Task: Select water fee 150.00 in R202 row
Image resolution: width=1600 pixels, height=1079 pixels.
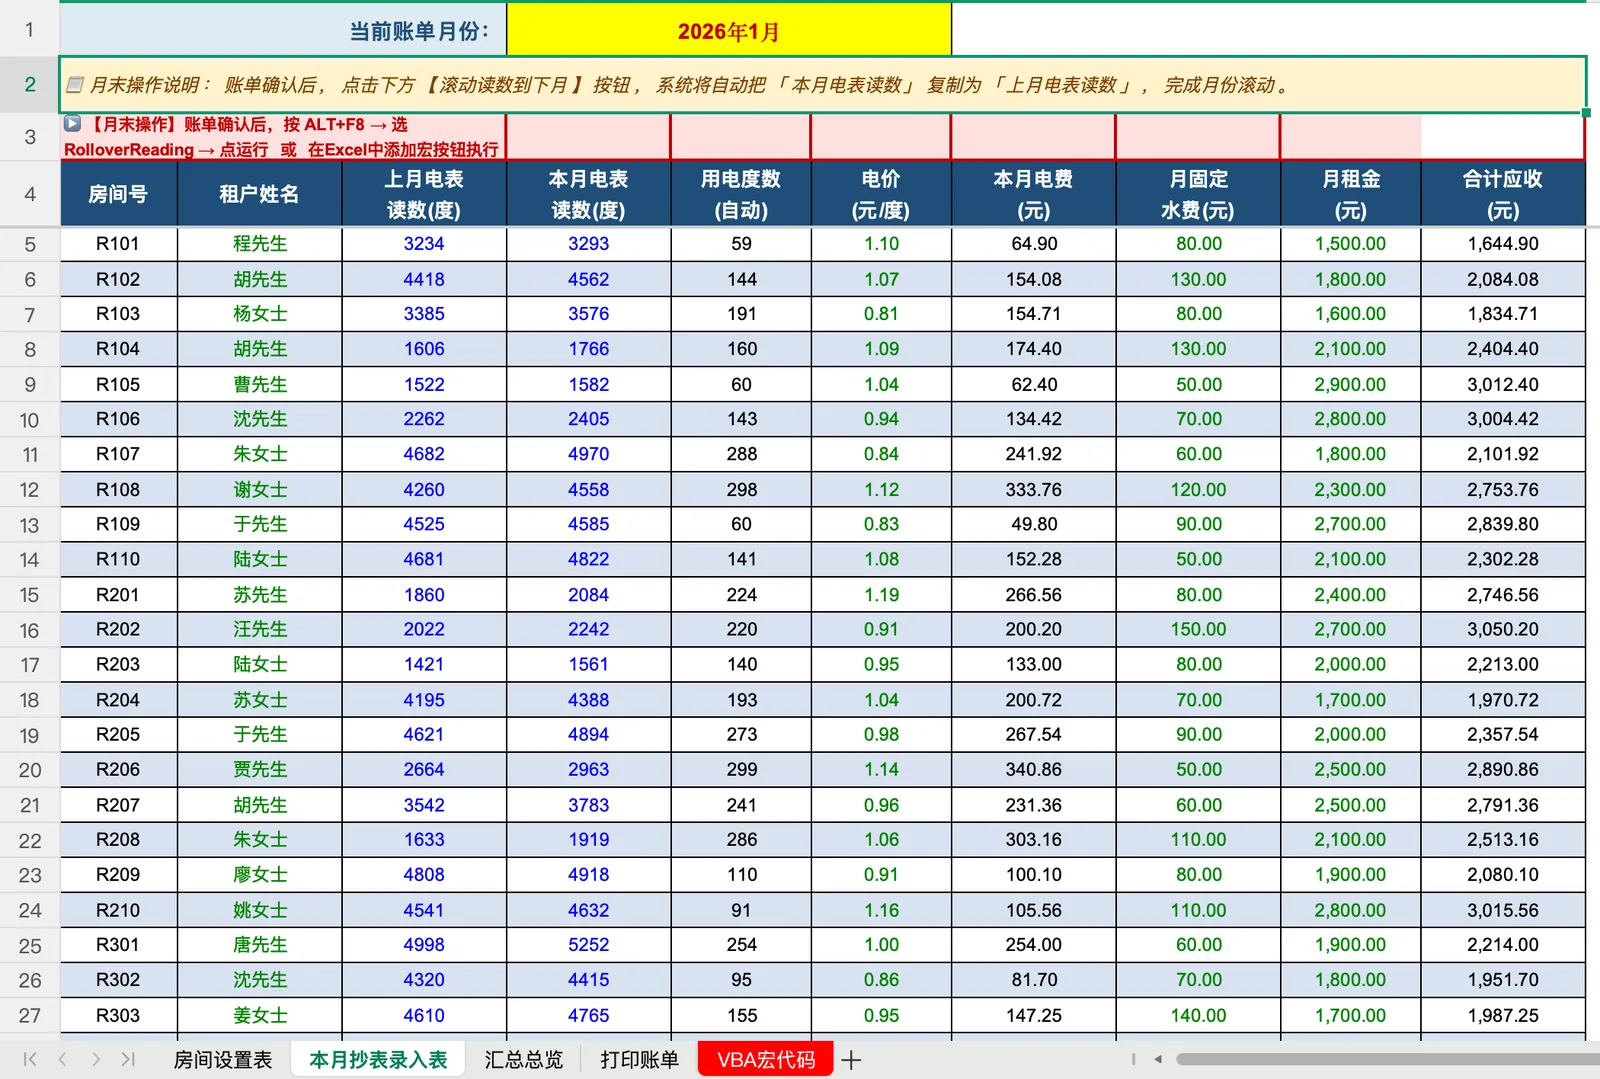Action: (1198, 629)
